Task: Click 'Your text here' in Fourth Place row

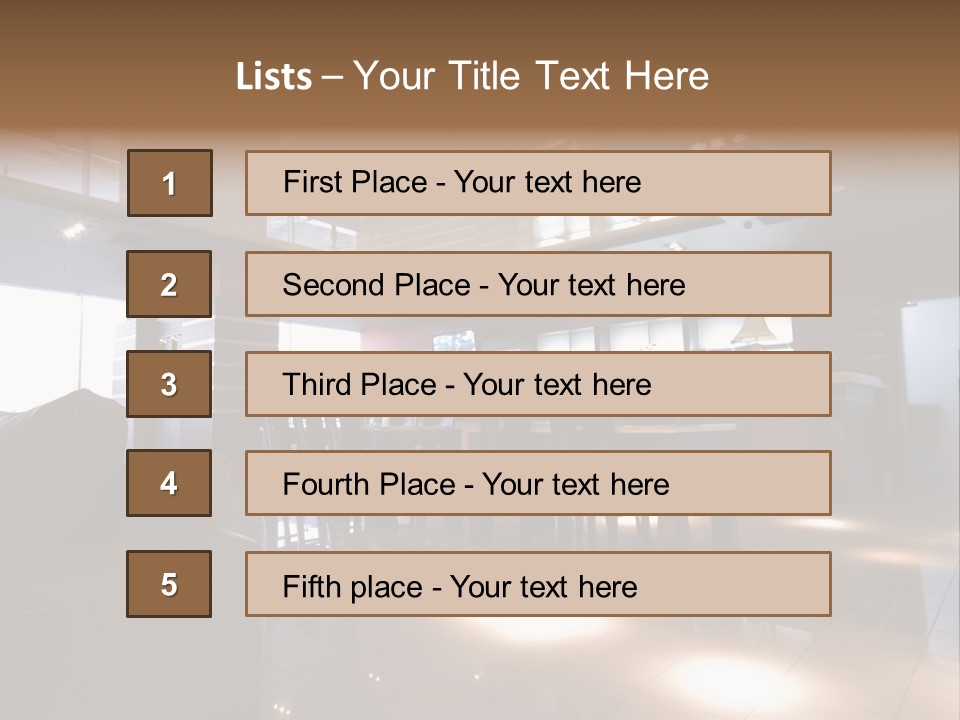Action: coord(575,485)
